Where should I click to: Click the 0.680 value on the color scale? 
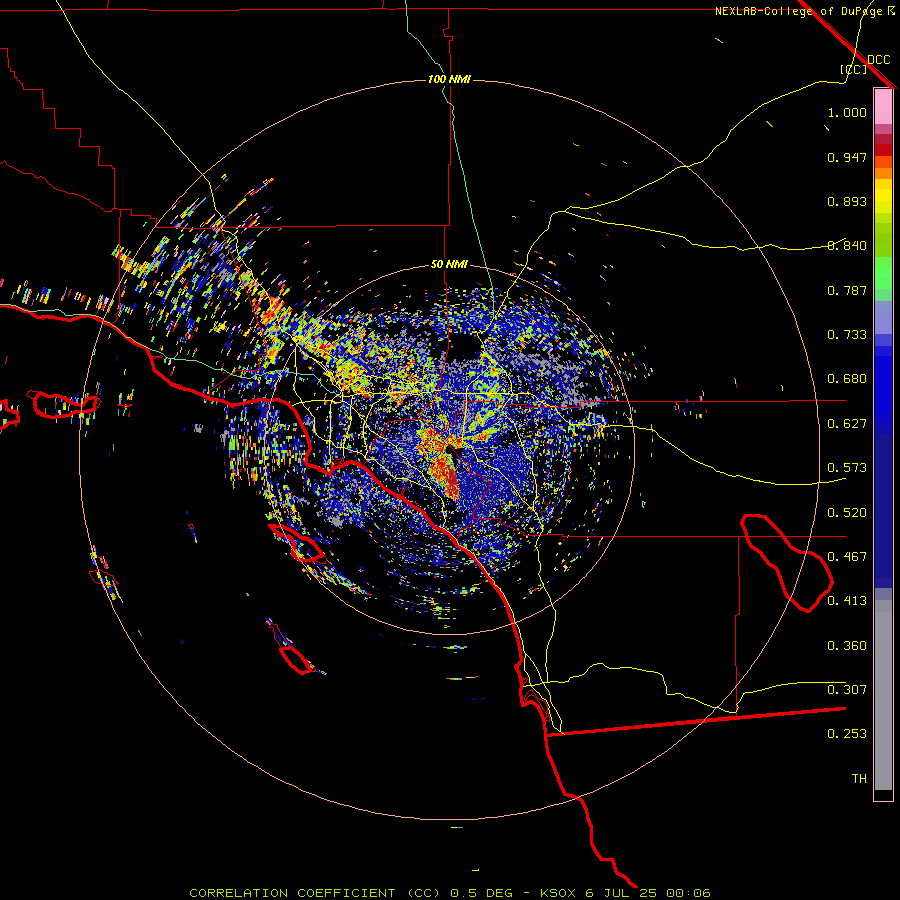click(847, 379)
